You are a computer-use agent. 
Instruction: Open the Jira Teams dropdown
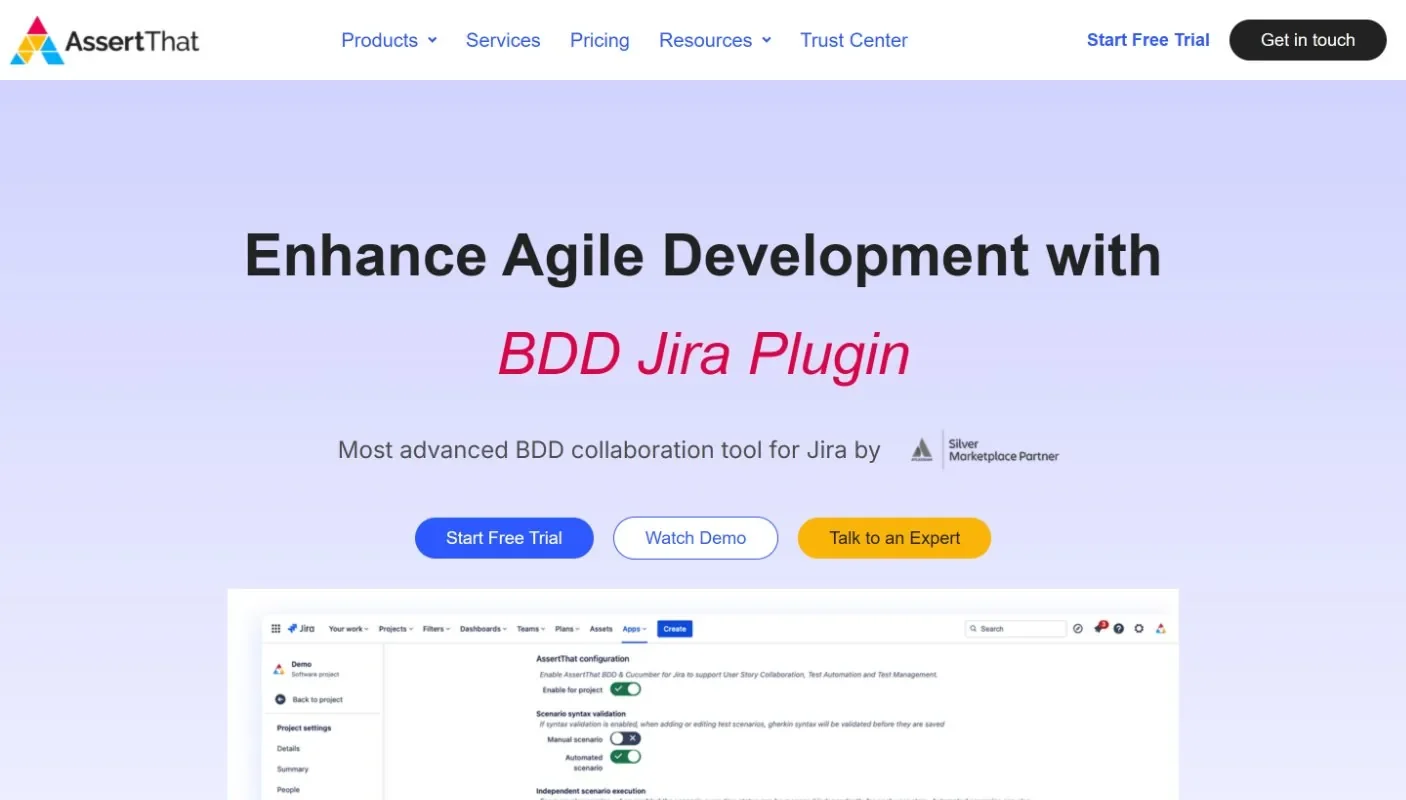(x=531, y=629)
